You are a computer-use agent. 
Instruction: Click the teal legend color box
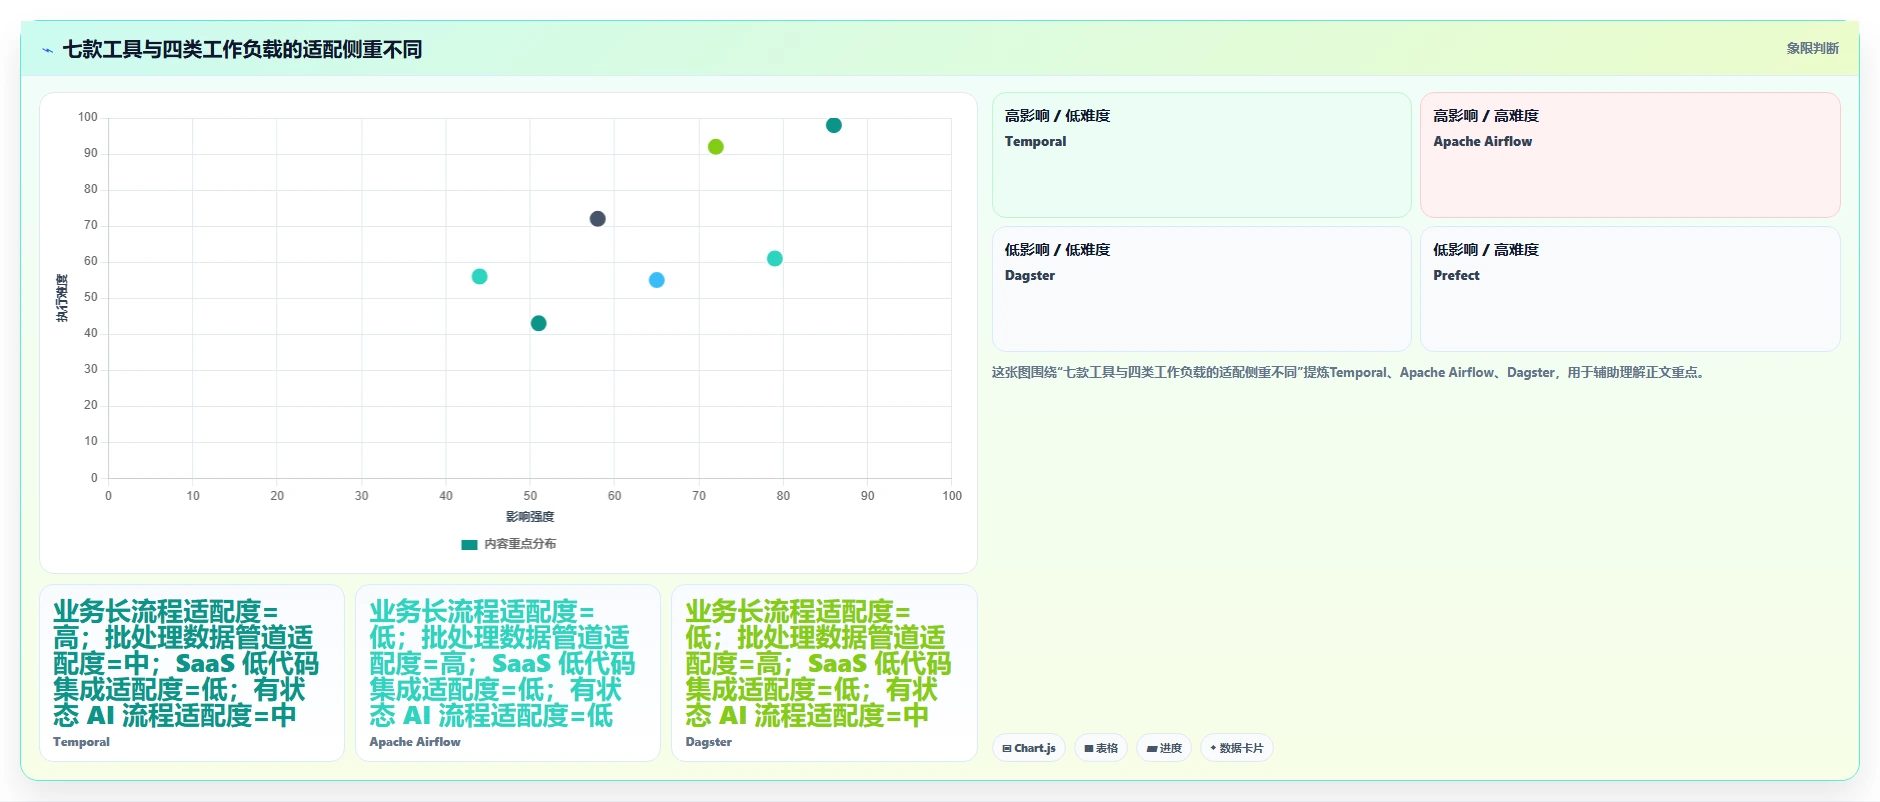point(469,545)
